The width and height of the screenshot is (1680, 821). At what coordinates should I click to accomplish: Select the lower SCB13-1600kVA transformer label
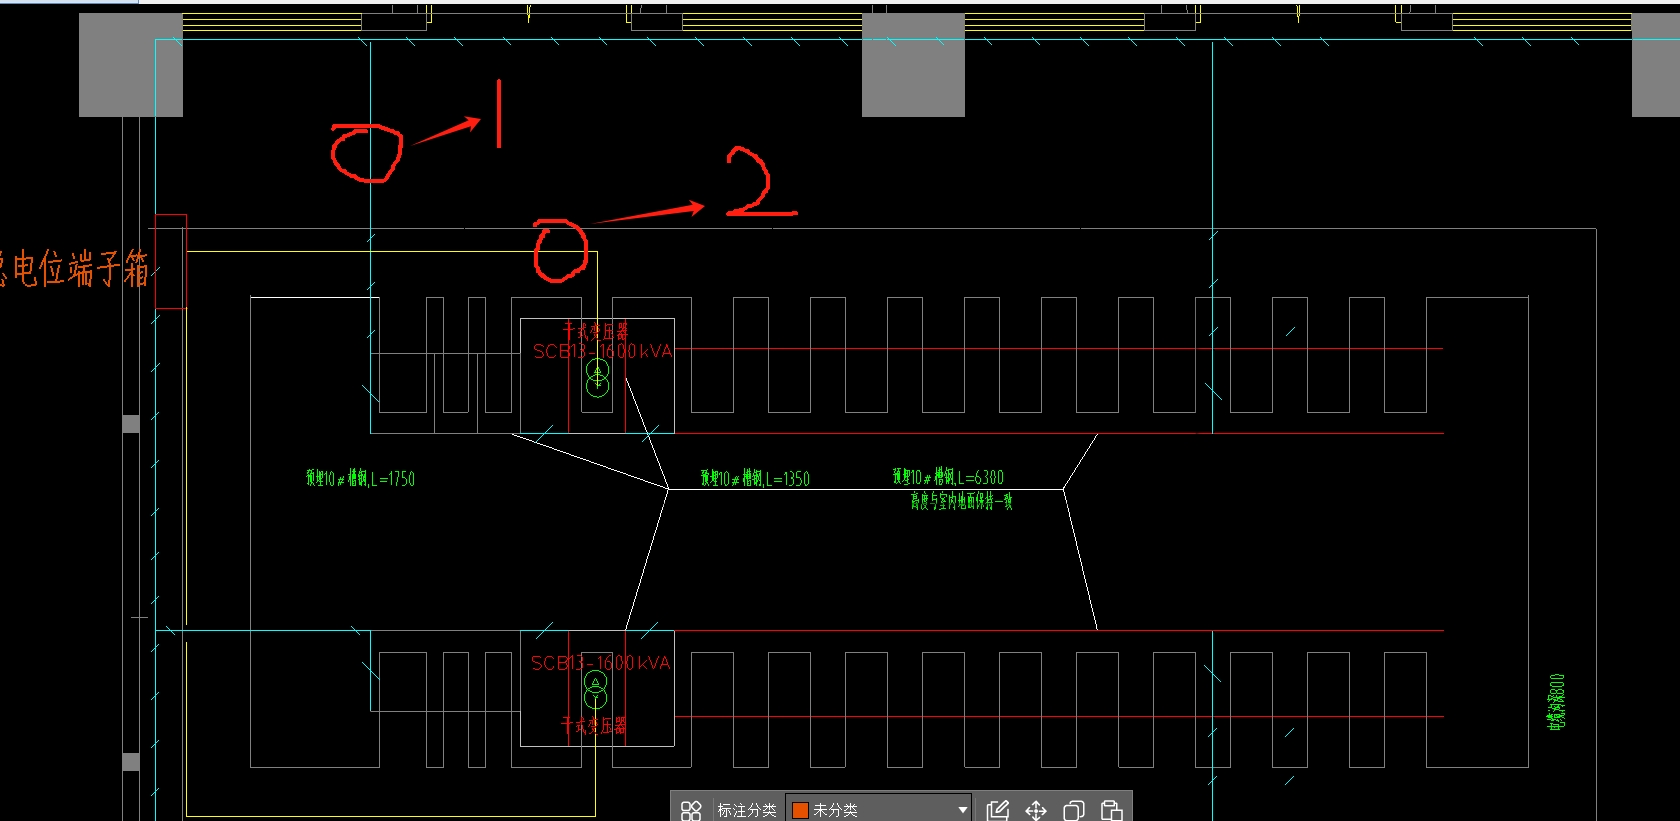[x=601, y=663]
